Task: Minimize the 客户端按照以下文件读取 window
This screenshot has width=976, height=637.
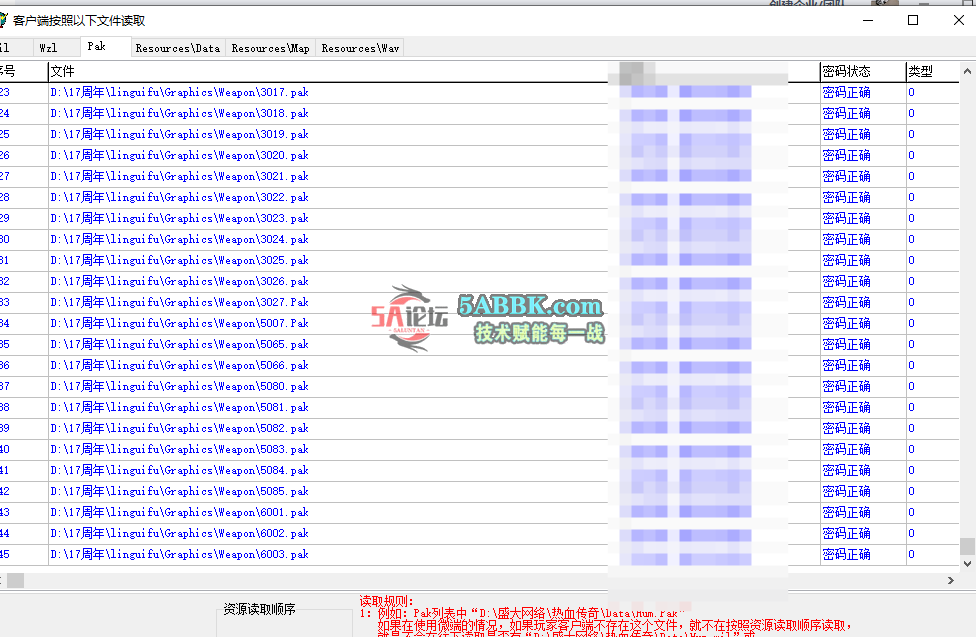Action: tap(868, 21)
